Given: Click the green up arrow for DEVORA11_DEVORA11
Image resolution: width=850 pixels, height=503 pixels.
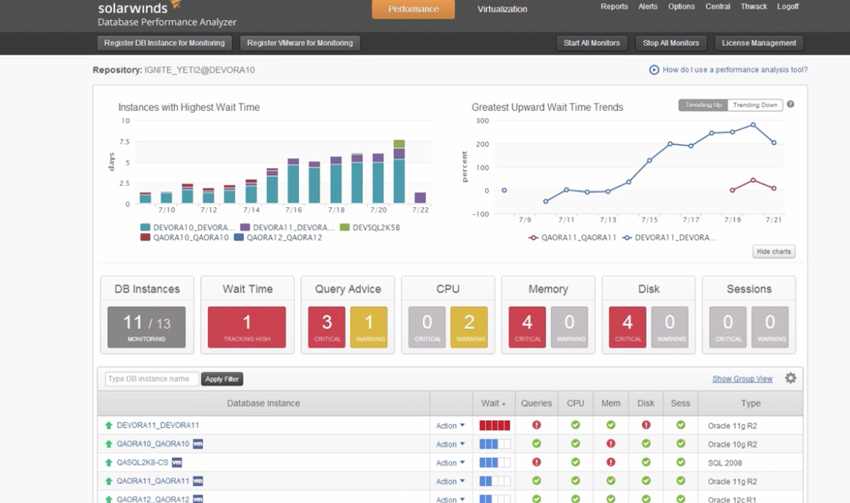Looking at the screenshot, I should coord(108,425).
